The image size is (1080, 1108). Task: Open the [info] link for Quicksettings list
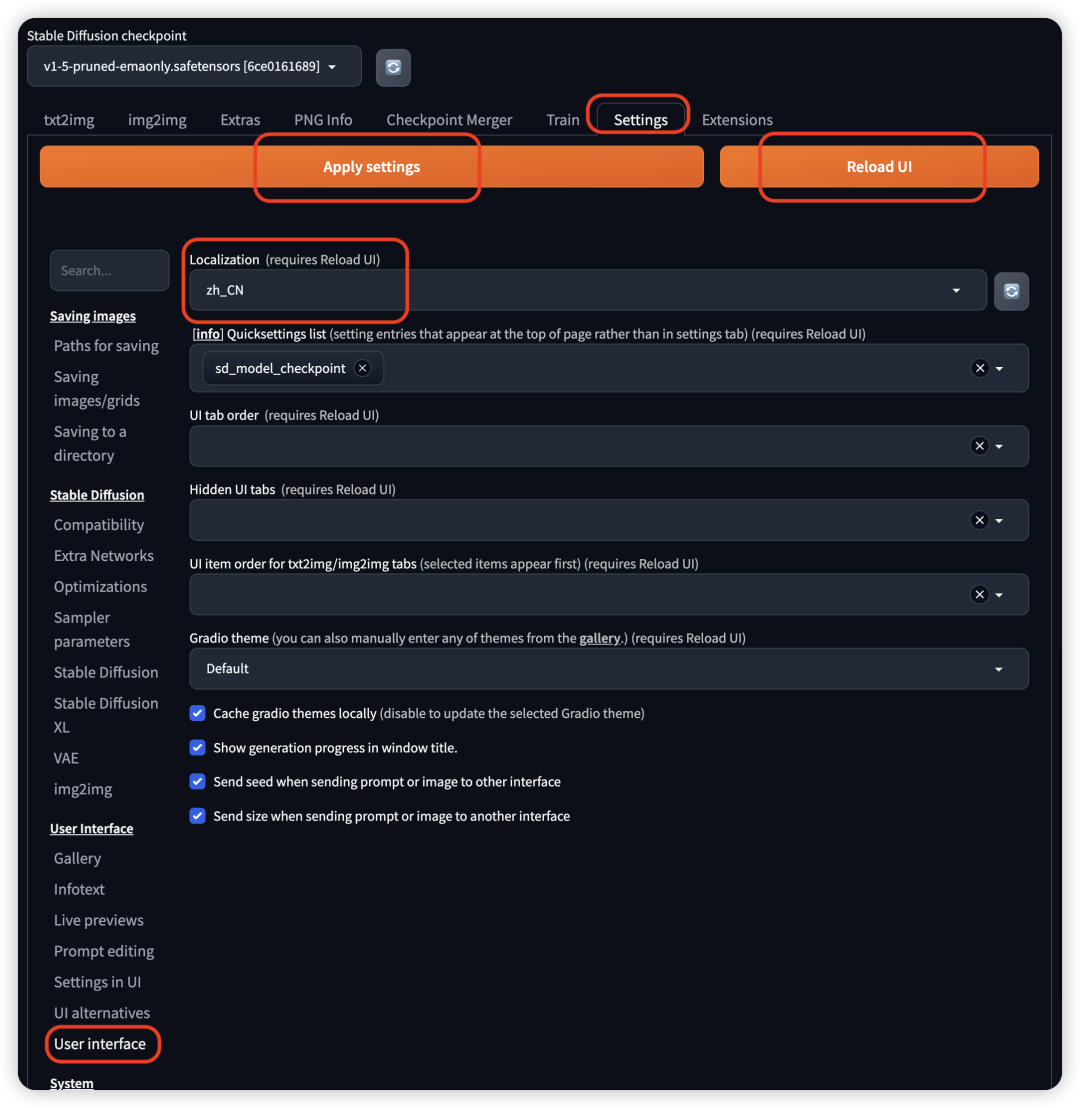208,334
